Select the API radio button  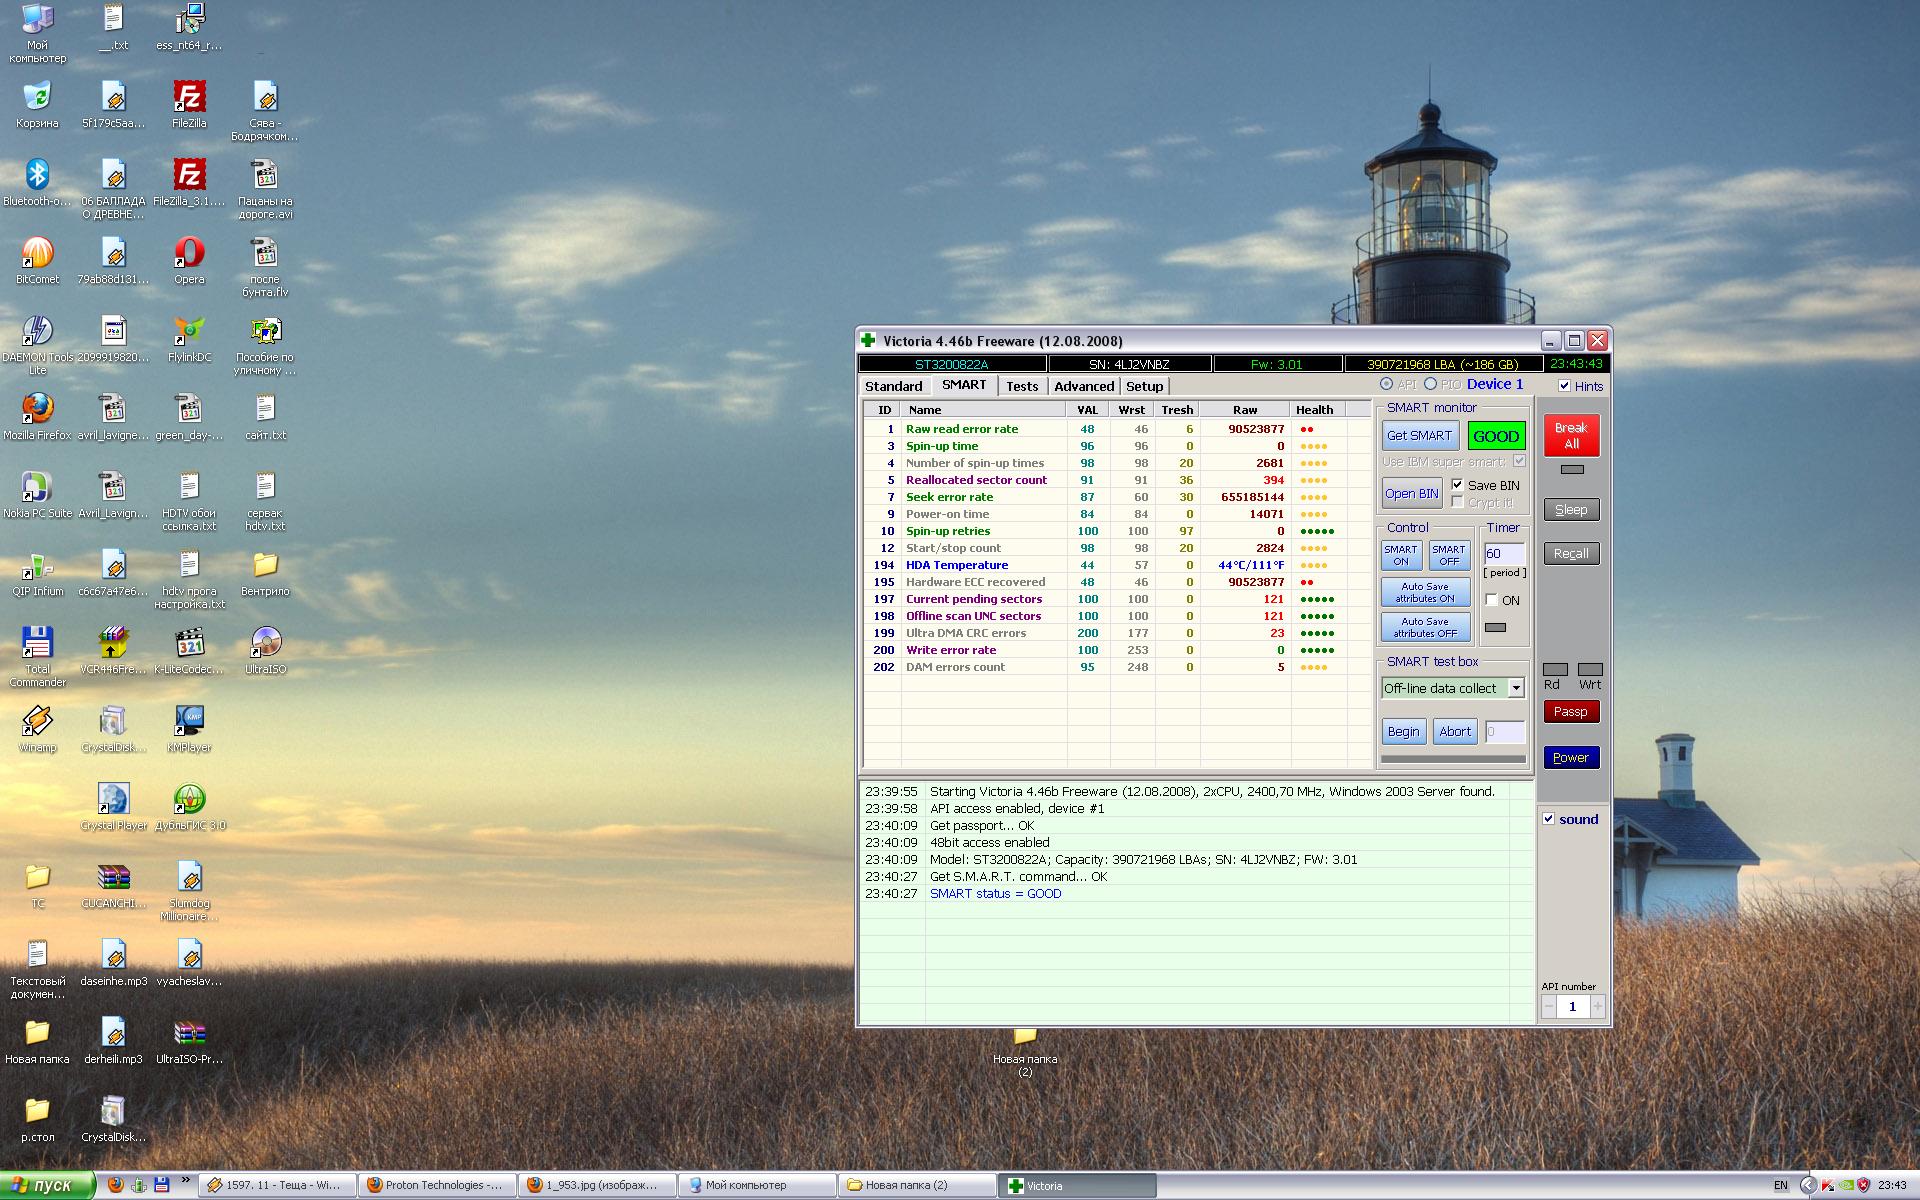pyautogui.click(x=1386, y=384)
